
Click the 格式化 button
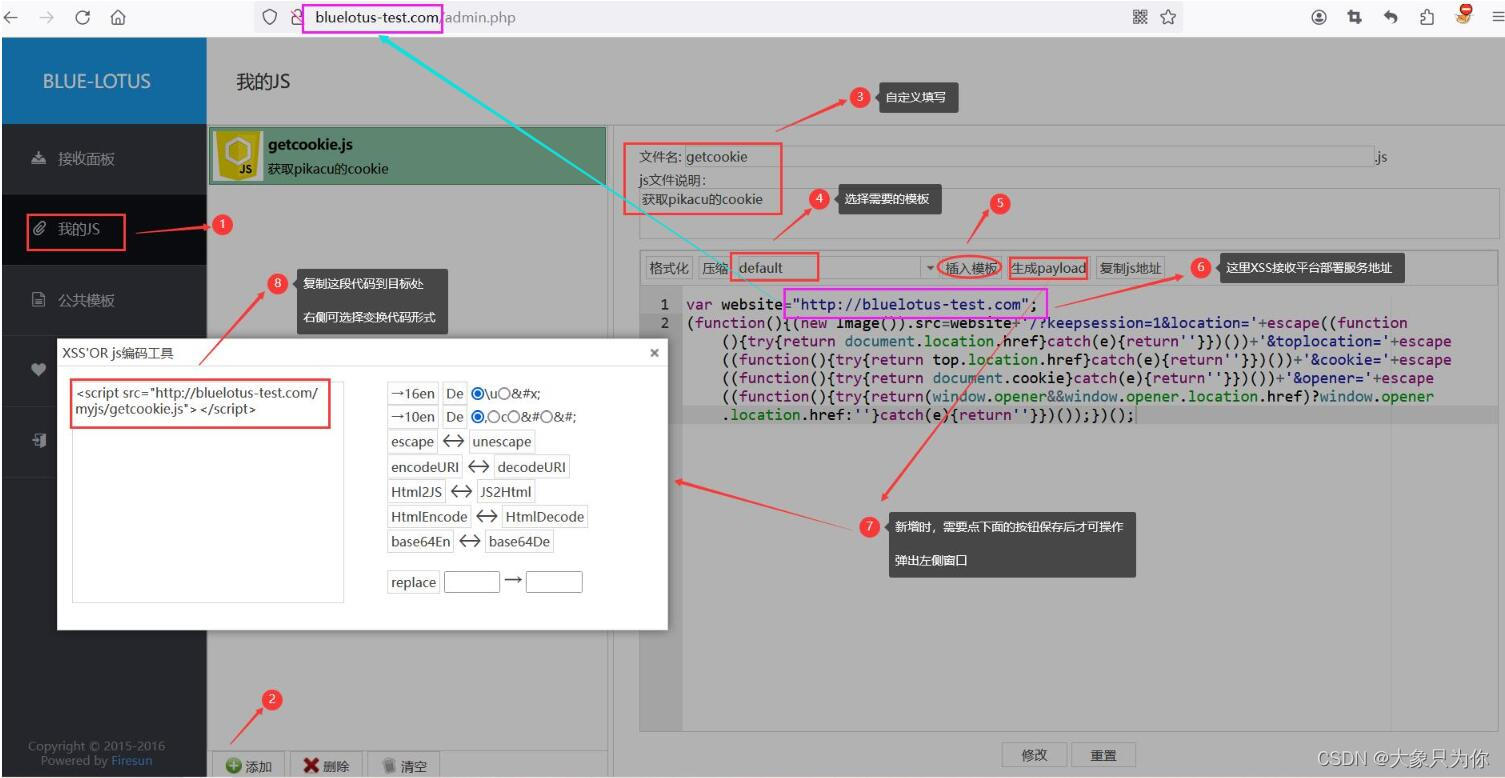[x=669, y=268]
